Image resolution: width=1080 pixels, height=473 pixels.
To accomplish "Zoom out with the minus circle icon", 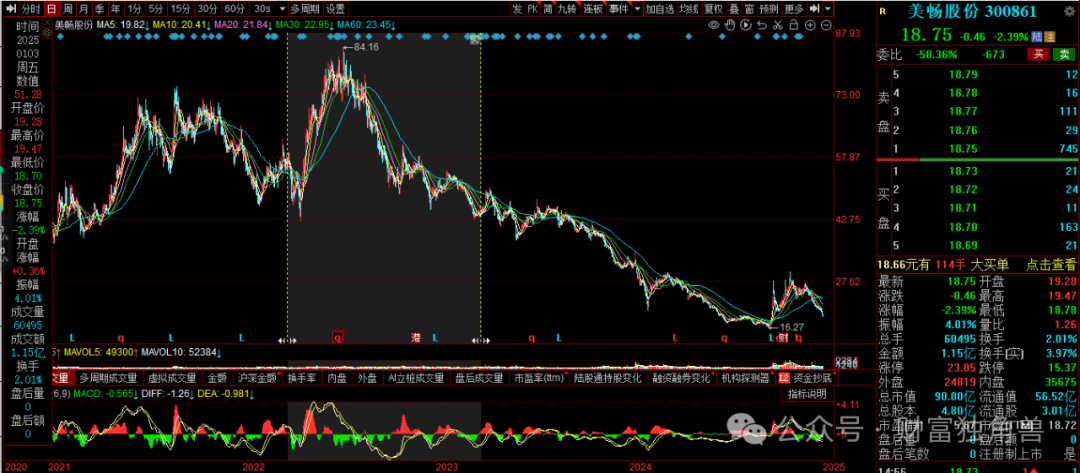I will 826,25.
